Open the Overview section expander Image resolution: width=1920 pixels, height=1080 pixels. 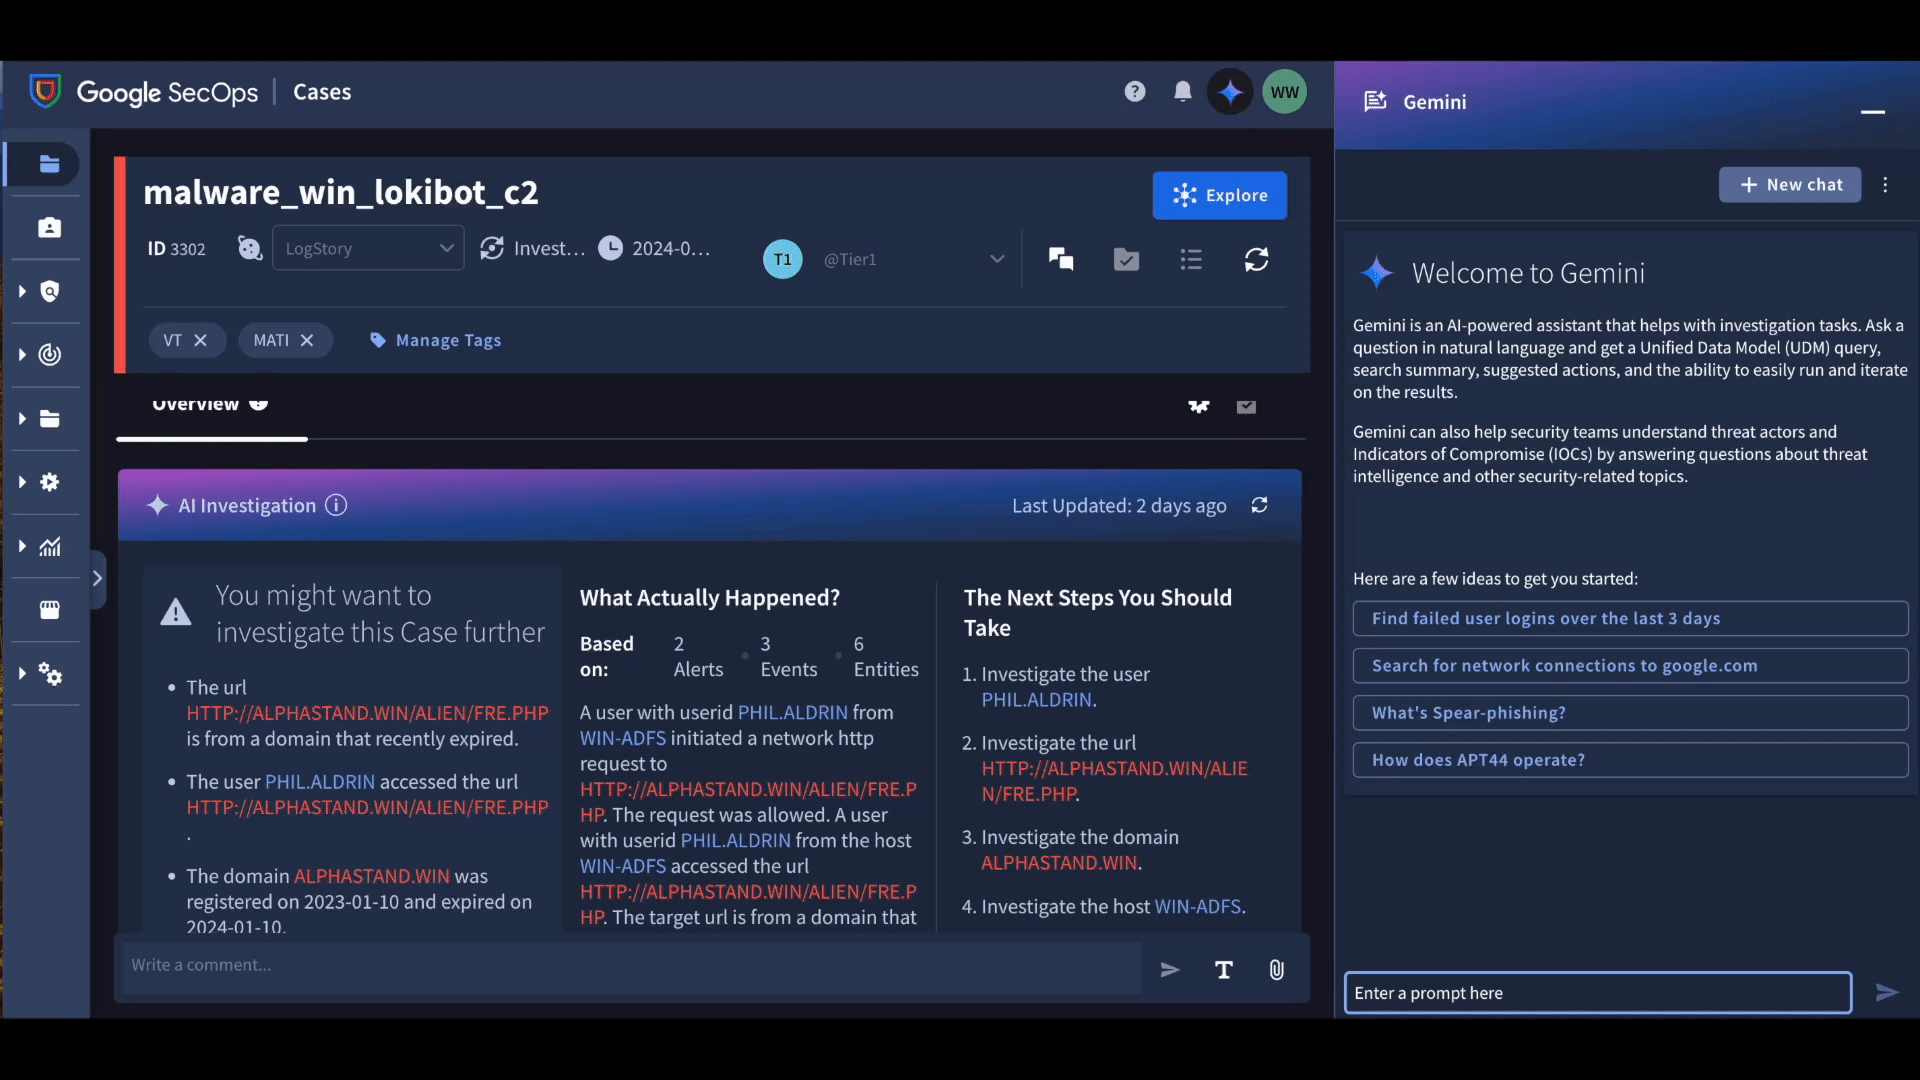tap(260, 404)
